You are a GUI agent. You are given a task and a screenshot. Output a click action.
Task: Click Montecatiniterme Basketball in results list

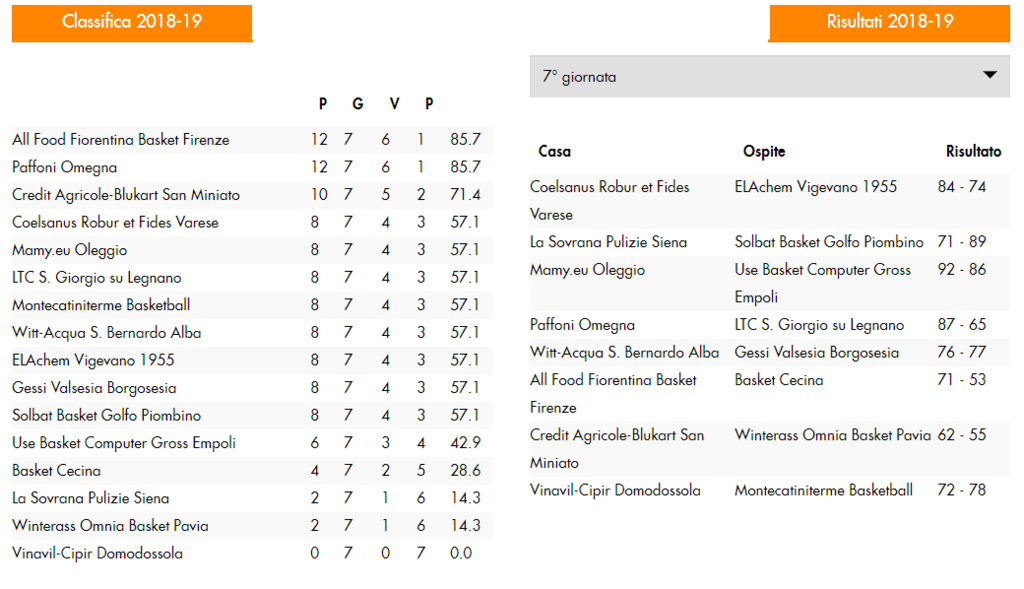(824, 490)
